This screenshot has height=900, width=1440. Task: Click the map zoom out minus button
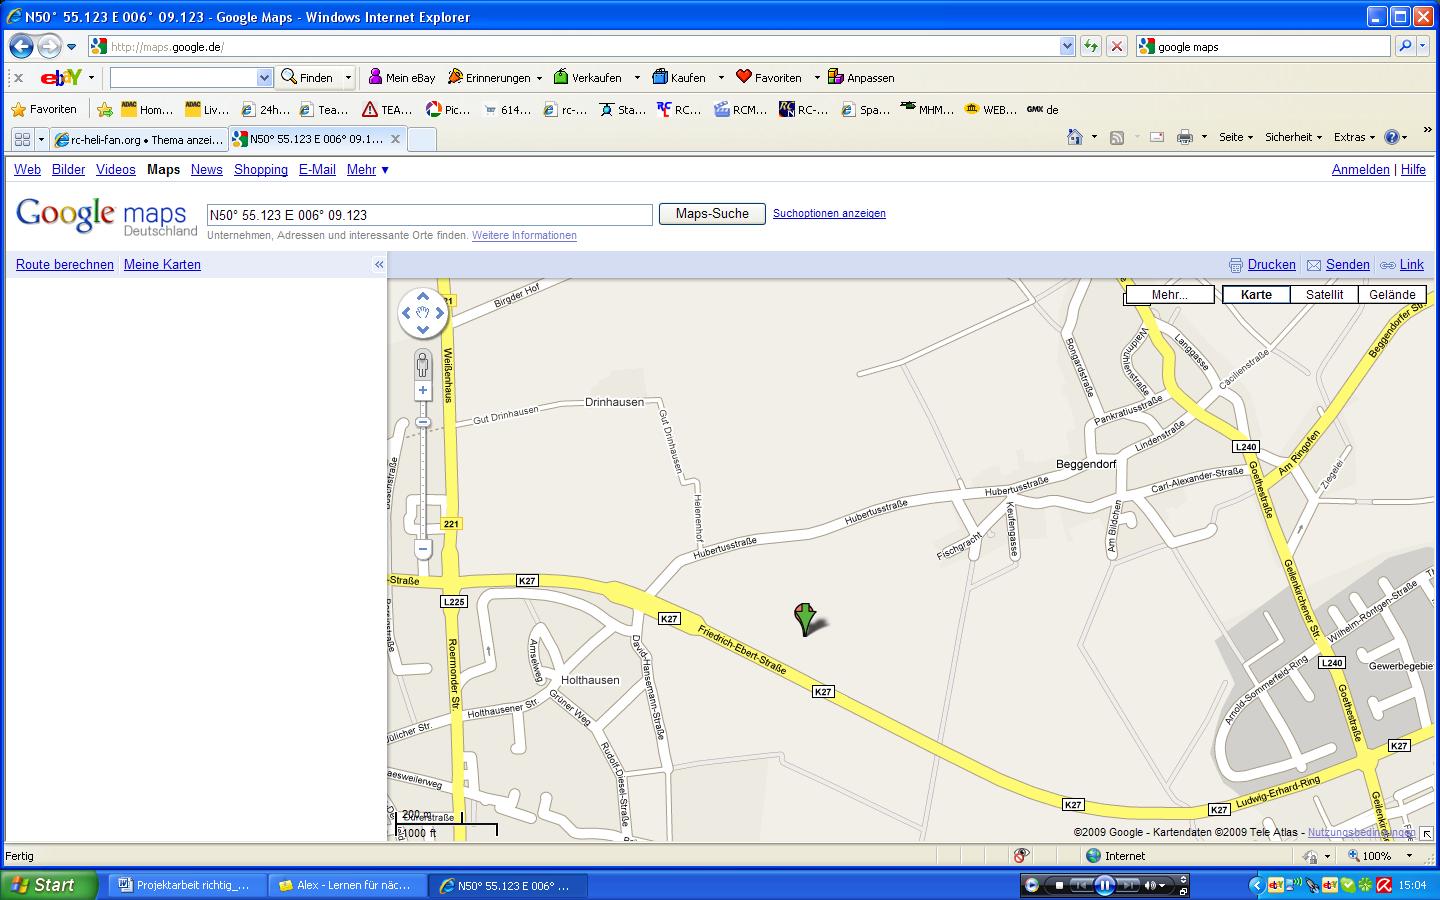point(423,549)
